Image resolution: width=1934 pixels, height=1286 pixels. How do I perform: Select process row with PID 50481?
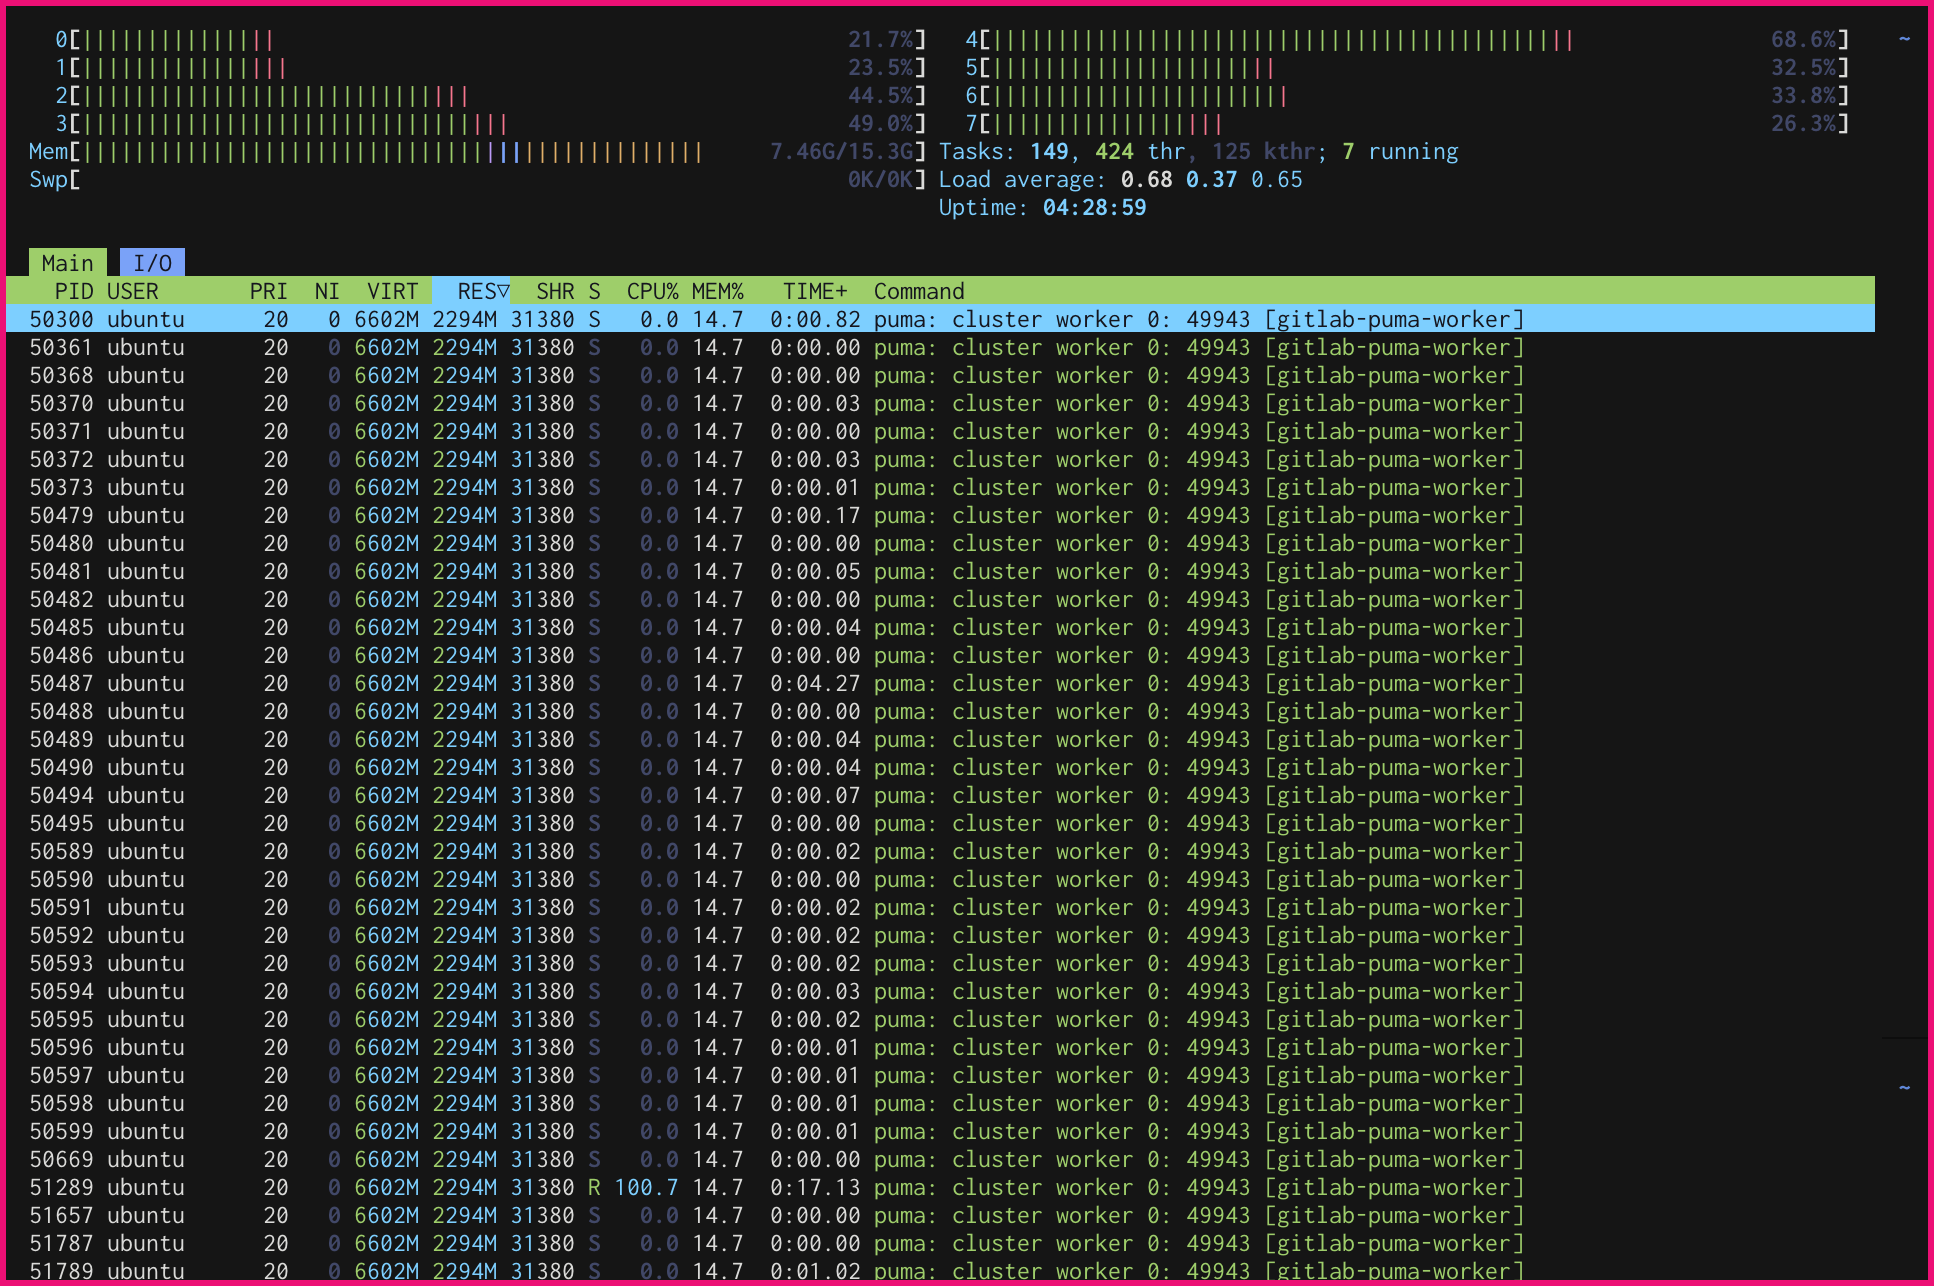click(x=940, y=571)
